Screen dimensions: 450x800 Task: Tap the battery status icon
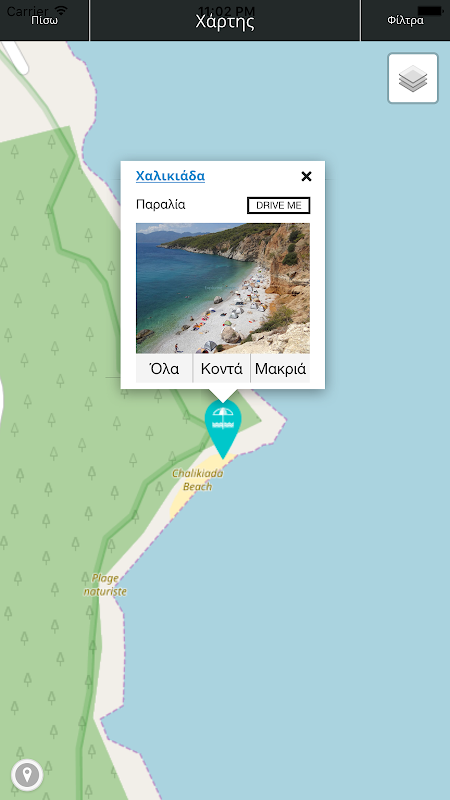coord(430,10)
